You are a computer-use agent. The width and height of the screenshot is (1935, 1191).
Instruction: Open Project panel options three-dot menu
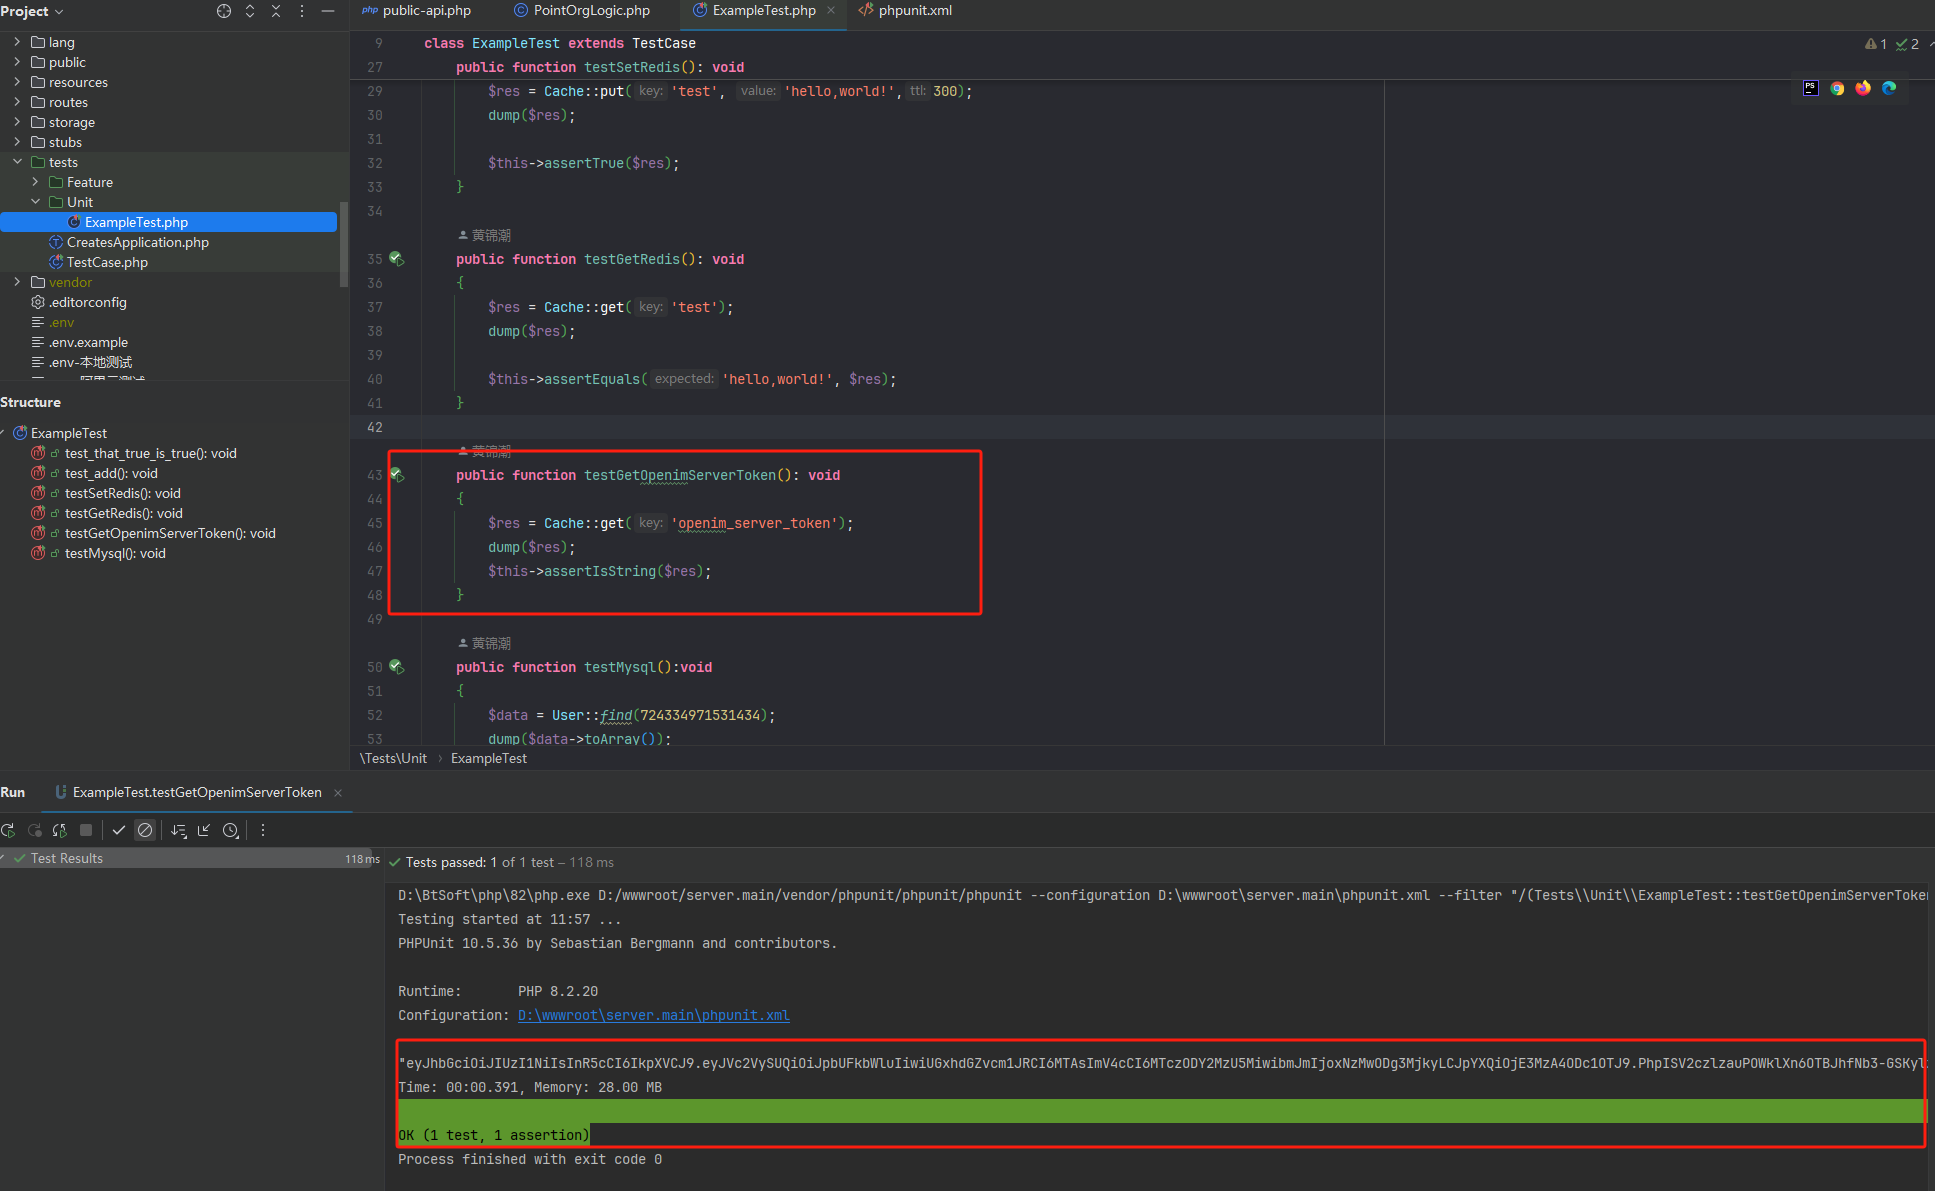tap(302, 11)
